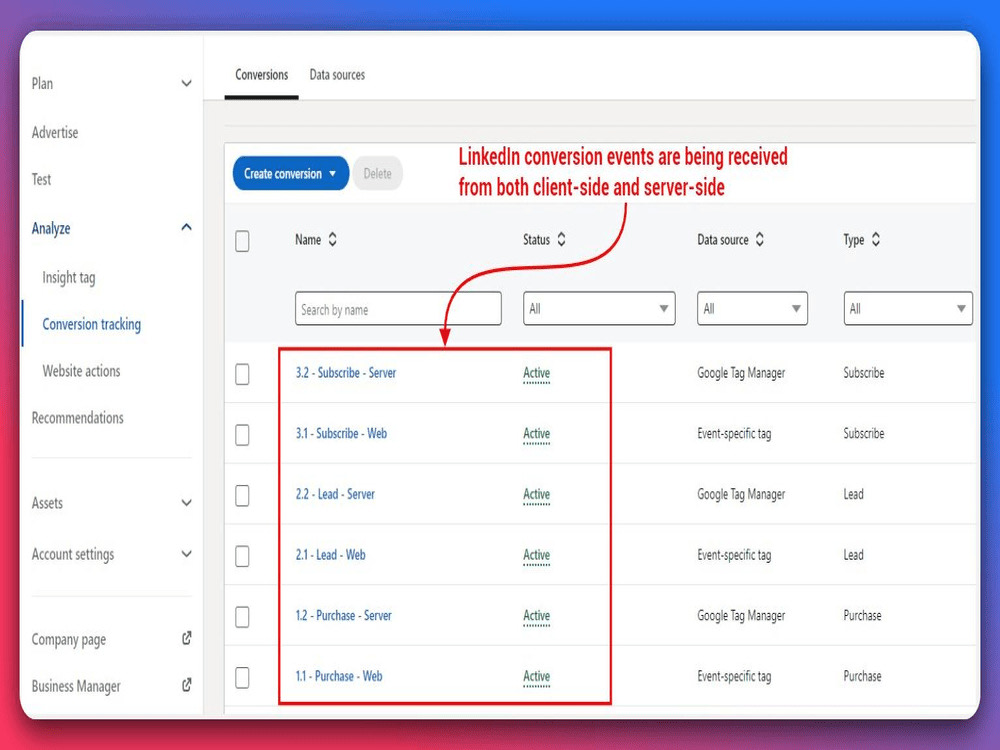
Task: Click the Delete button
Action: tap(378, 173)
